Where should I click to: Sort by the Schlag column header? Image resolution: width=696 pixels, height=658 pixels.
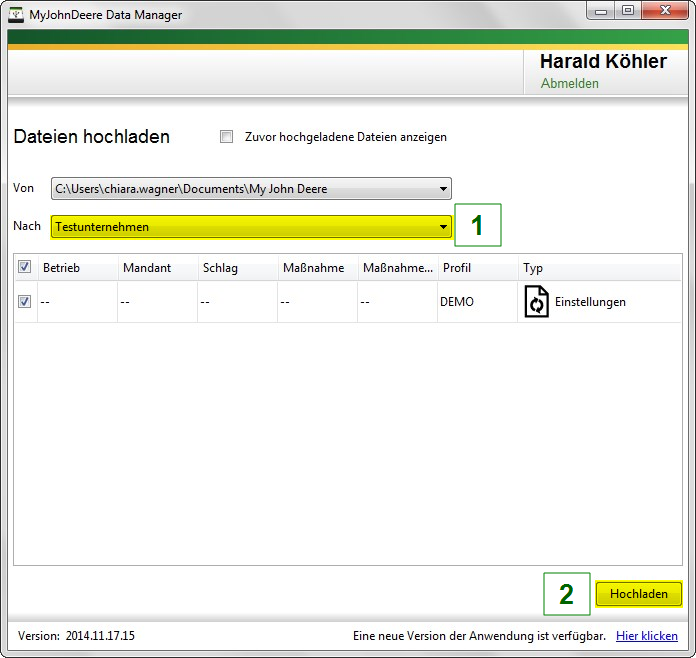(x=238, y=268)
